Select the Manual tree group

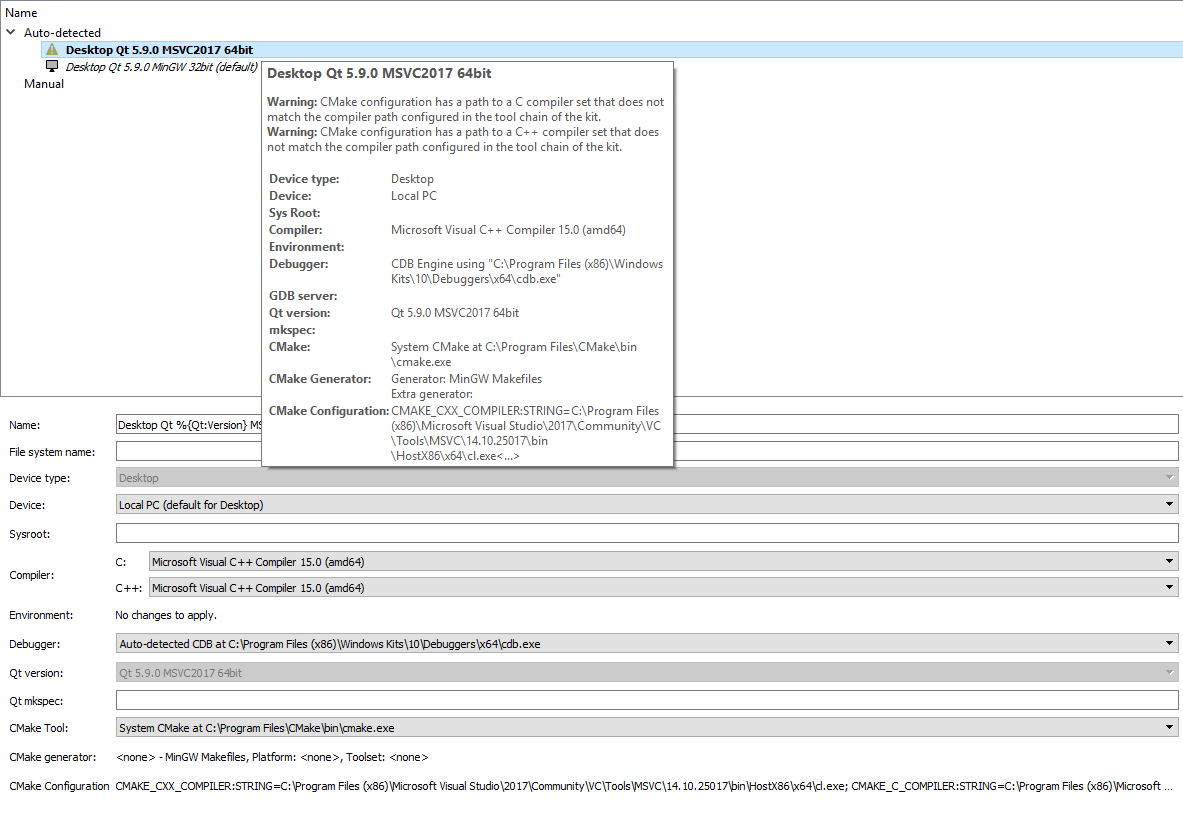(44, 84)
